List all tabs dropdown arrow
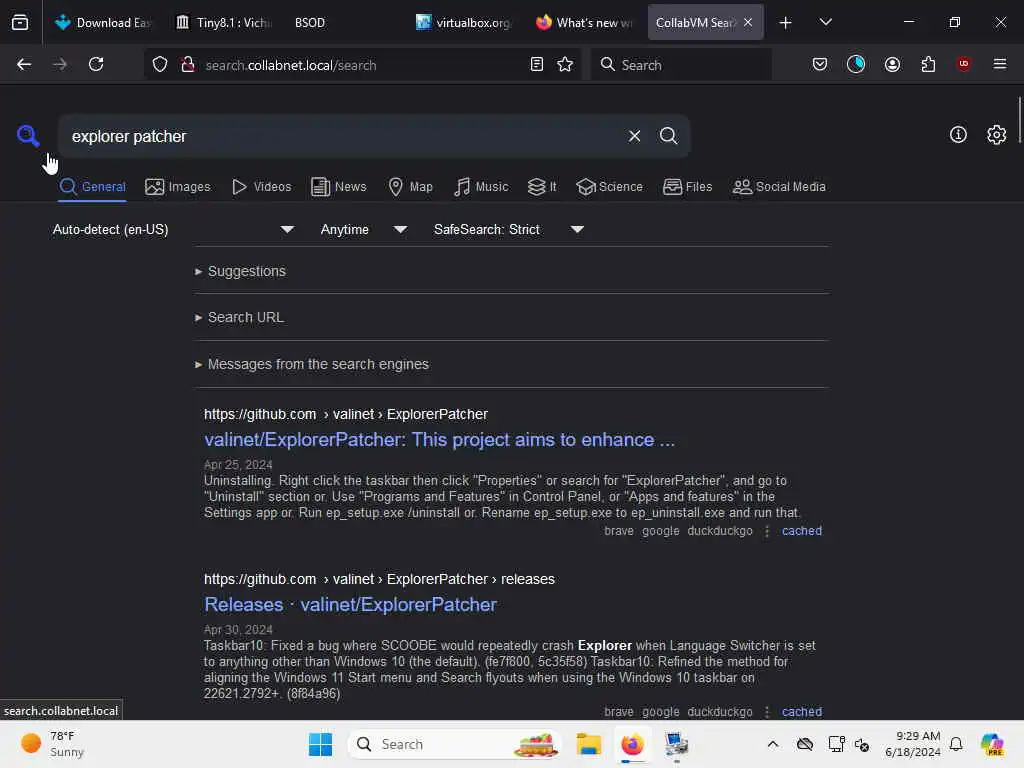The image size is (1024, 768). tap(825, 22)
